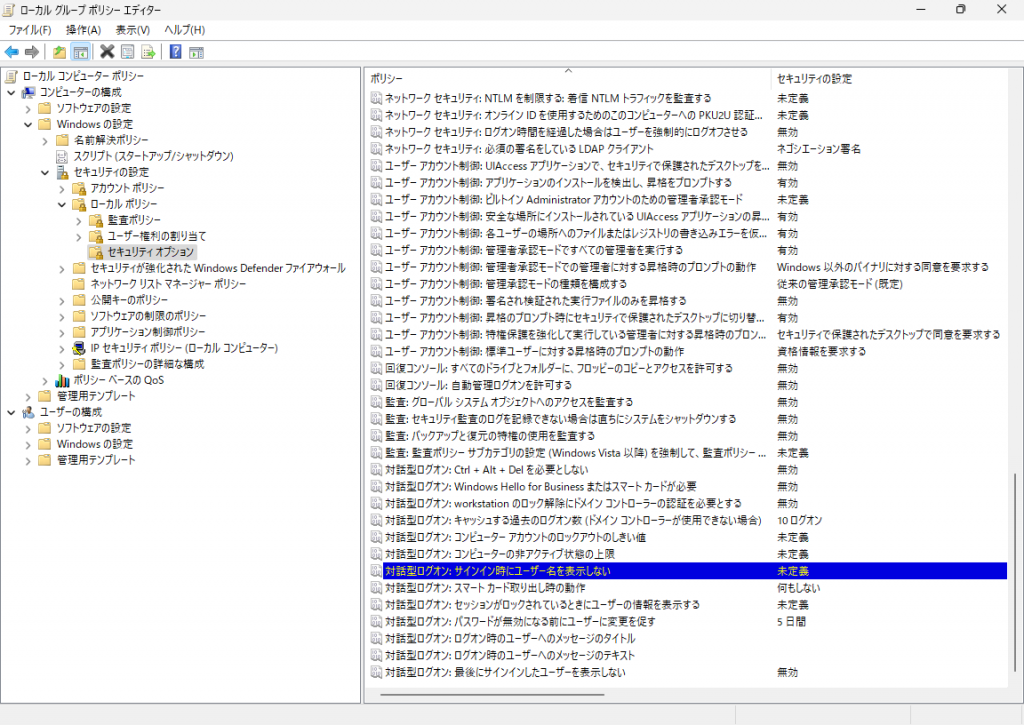Click the Up one level folder icon
Screen dimensions: 1024x725
[x=59, y=52]
